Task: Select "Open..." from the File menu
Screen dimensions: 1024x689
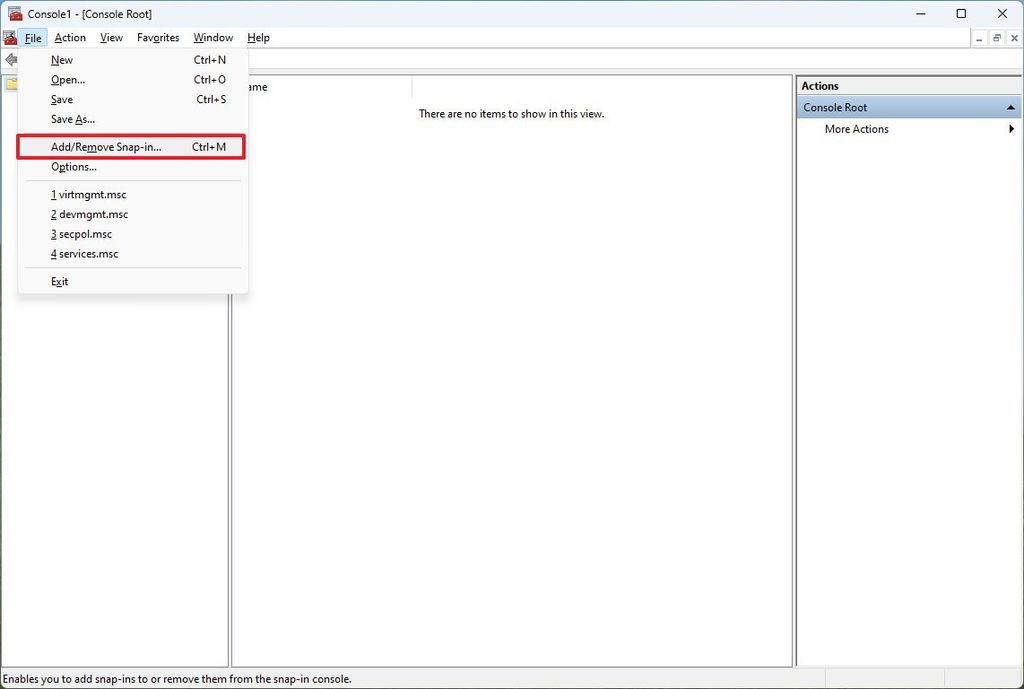Action: point(67,79)
